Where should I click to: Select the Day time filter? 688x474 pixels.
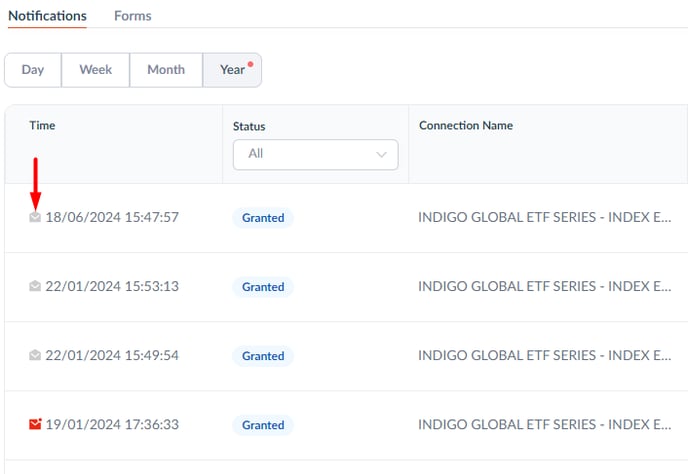pyautogui.click(x=33, y=70)
